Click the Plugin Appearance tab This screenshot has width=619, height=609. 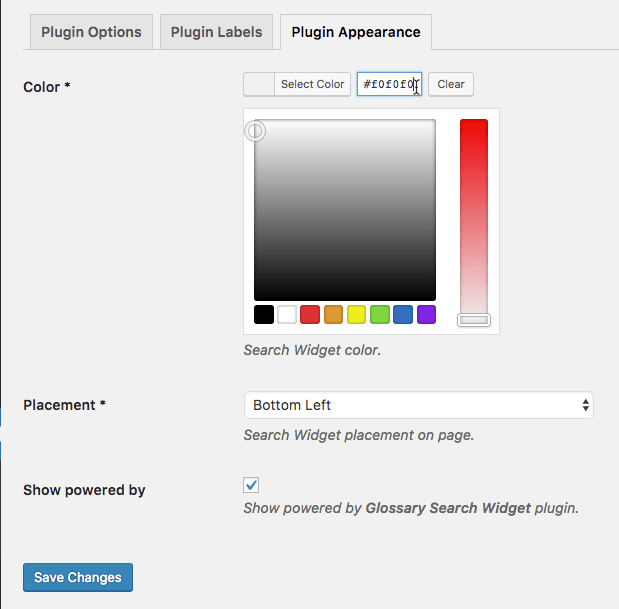(x=356, y=32)
